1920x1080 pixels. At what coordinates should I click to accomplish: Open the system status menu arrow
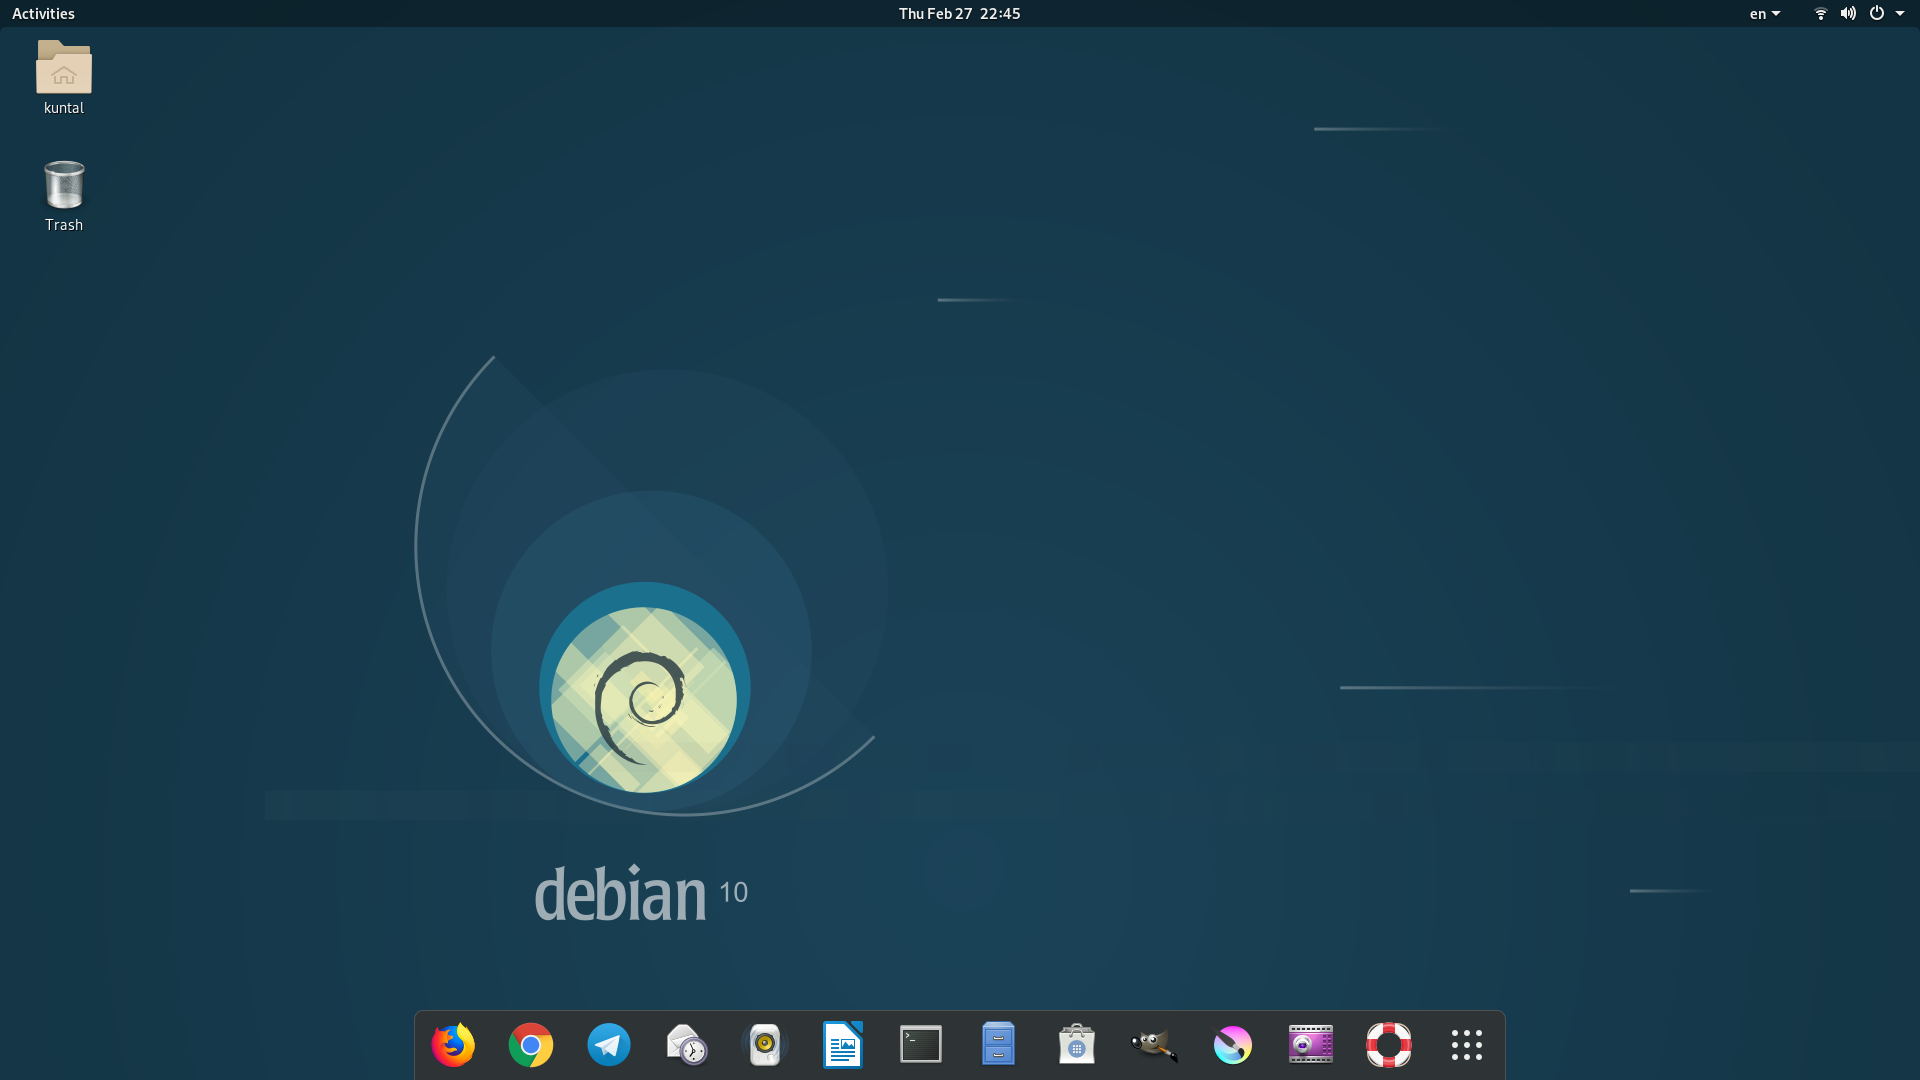click(1901, 13)
